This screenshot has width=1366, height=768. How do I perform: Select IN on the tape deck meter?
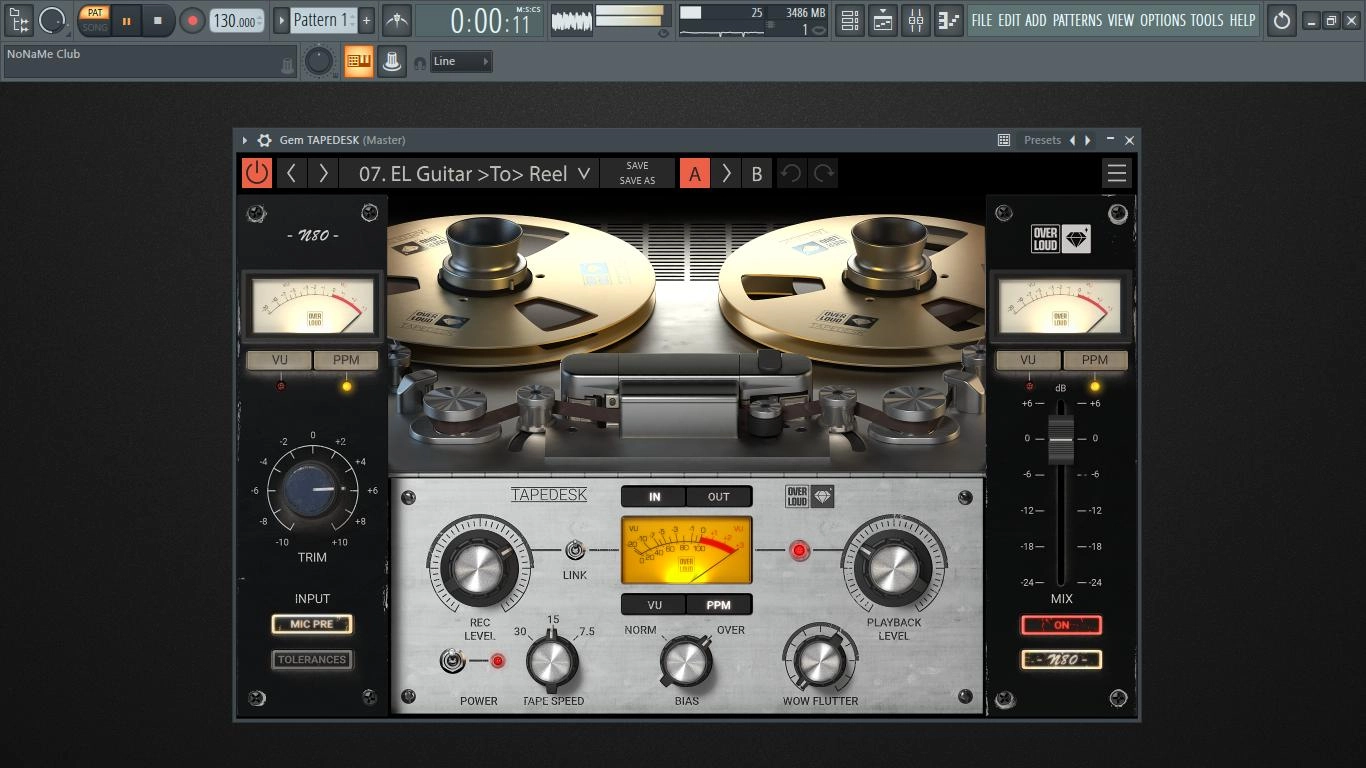(654, 496)
